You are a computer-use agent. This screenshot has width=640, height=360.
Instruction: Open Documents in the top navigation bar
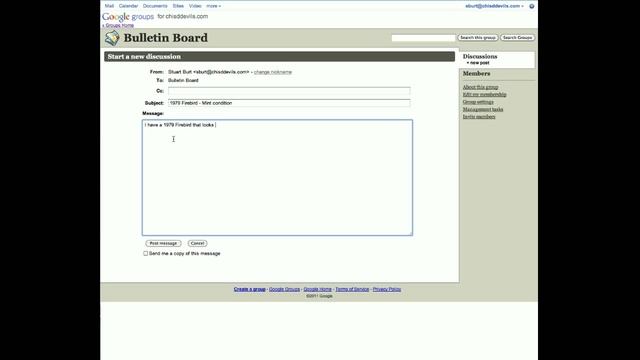tap(155, 6)
